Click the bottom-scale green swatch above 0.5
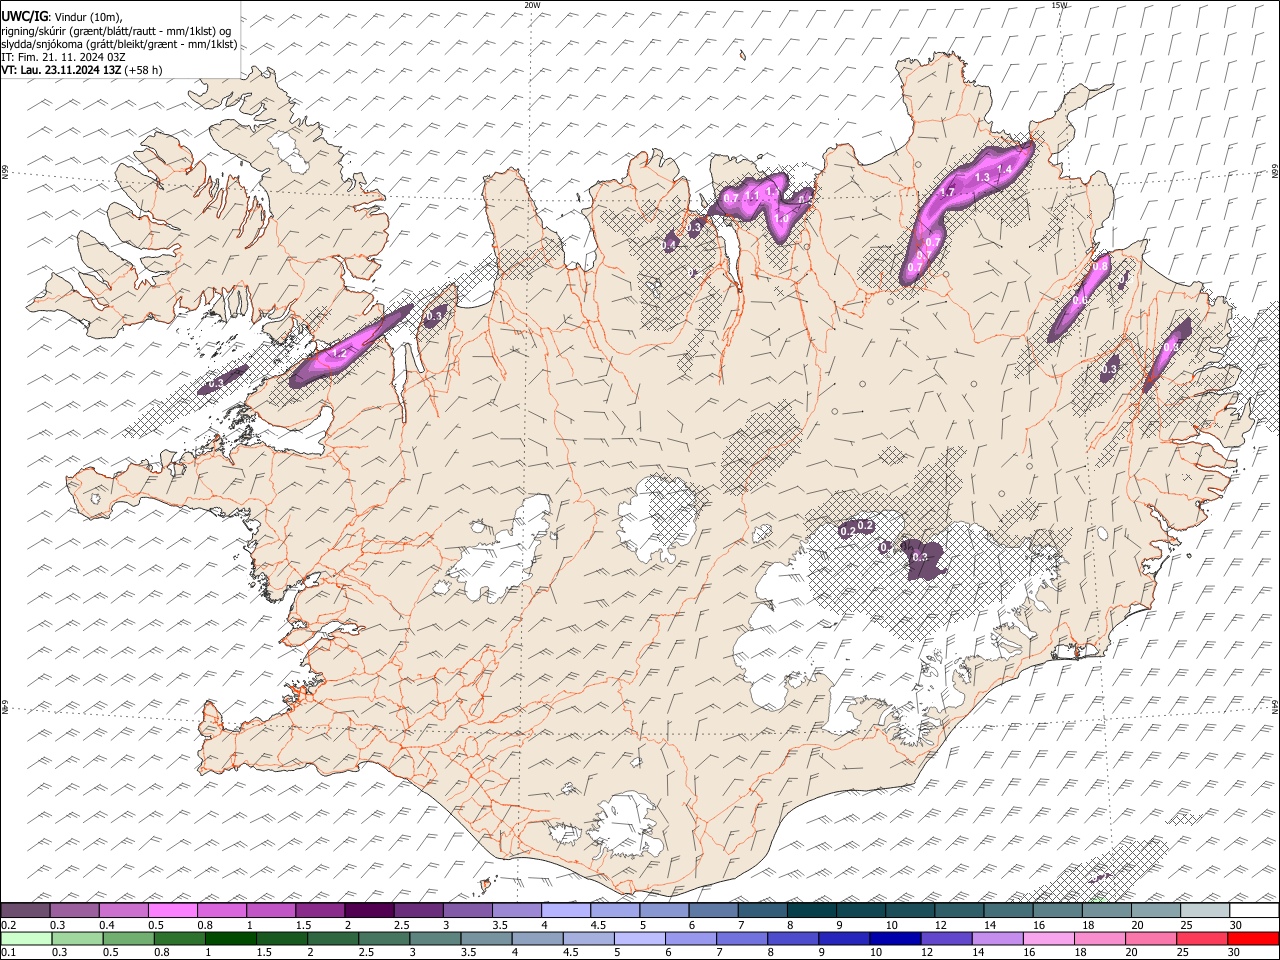 pos(128,938)
